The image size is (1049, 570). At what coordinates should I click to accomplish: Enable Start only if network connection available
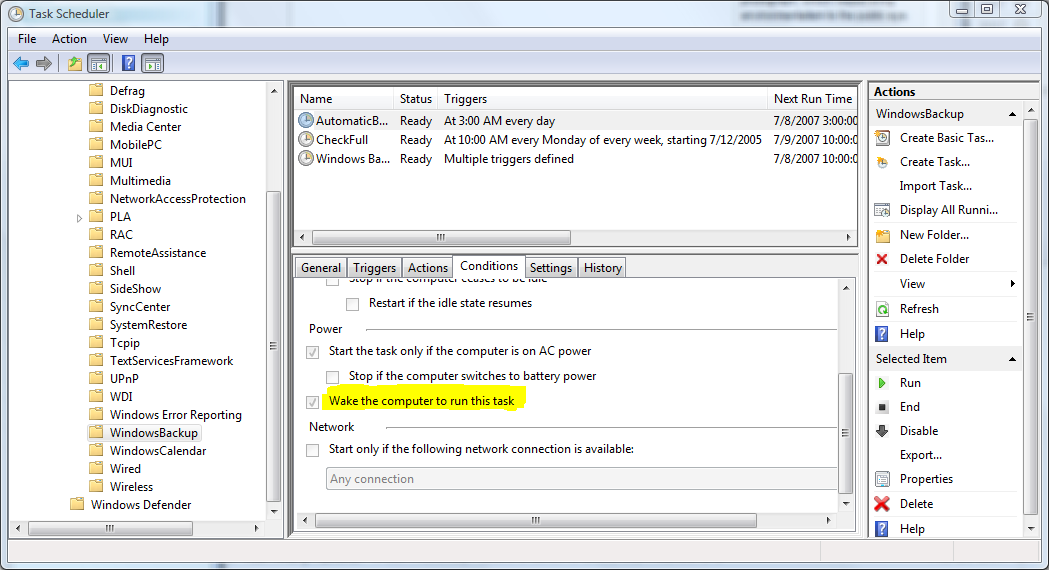click(x=313, y=450)
